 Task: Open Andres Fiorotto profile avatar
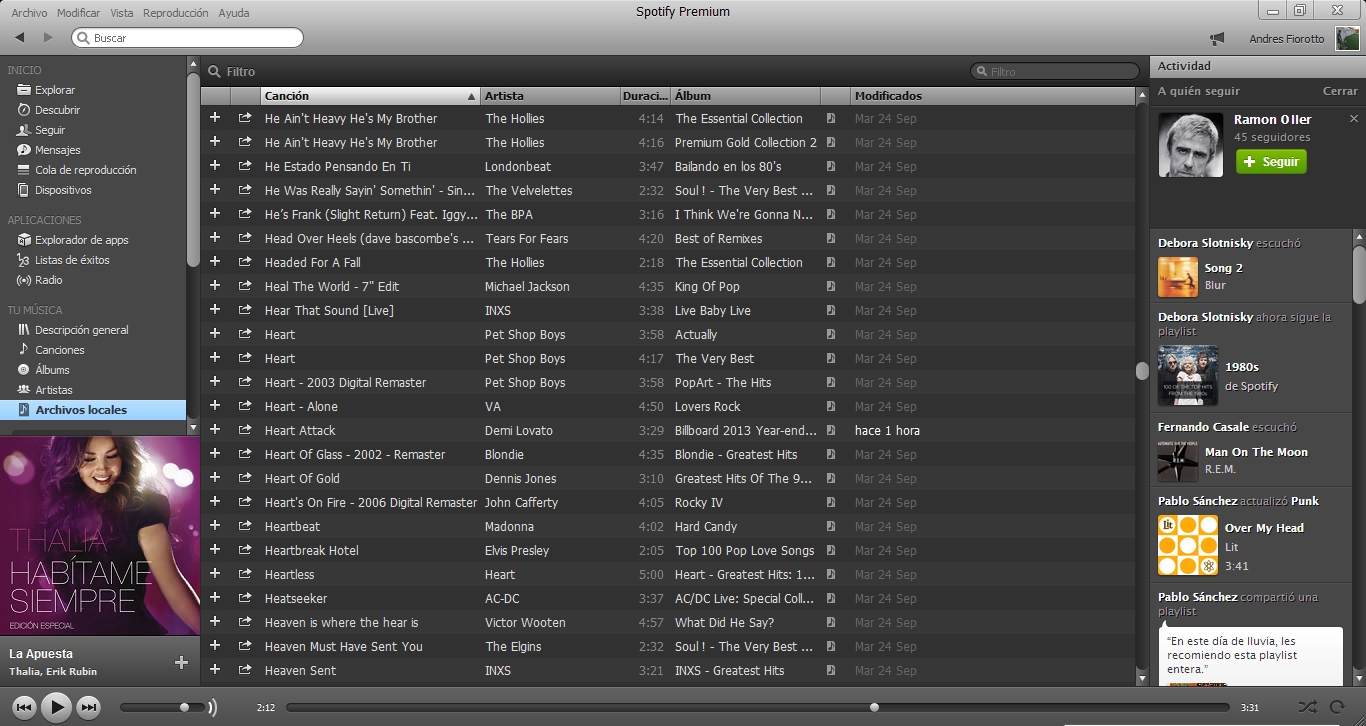pos(1347,39)
